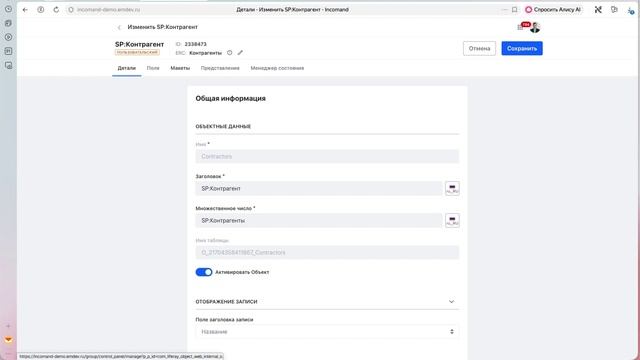Open the applications grid icon with the red badge
The image size is (640, 360).
point(521,27)
